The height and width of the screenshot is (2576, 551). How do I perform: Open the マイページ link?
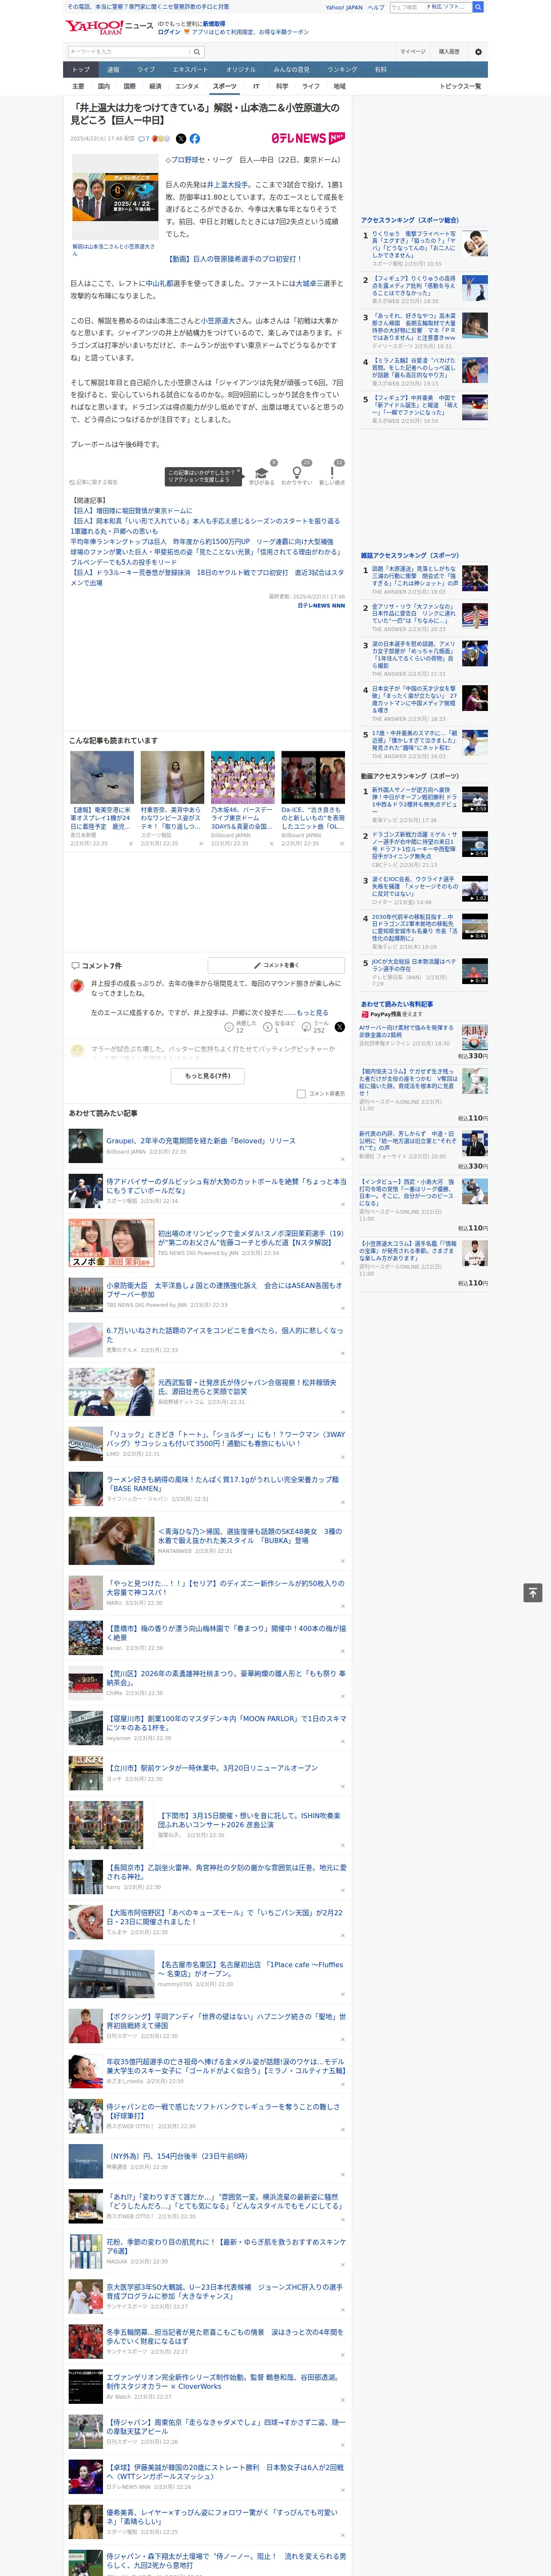413,52
